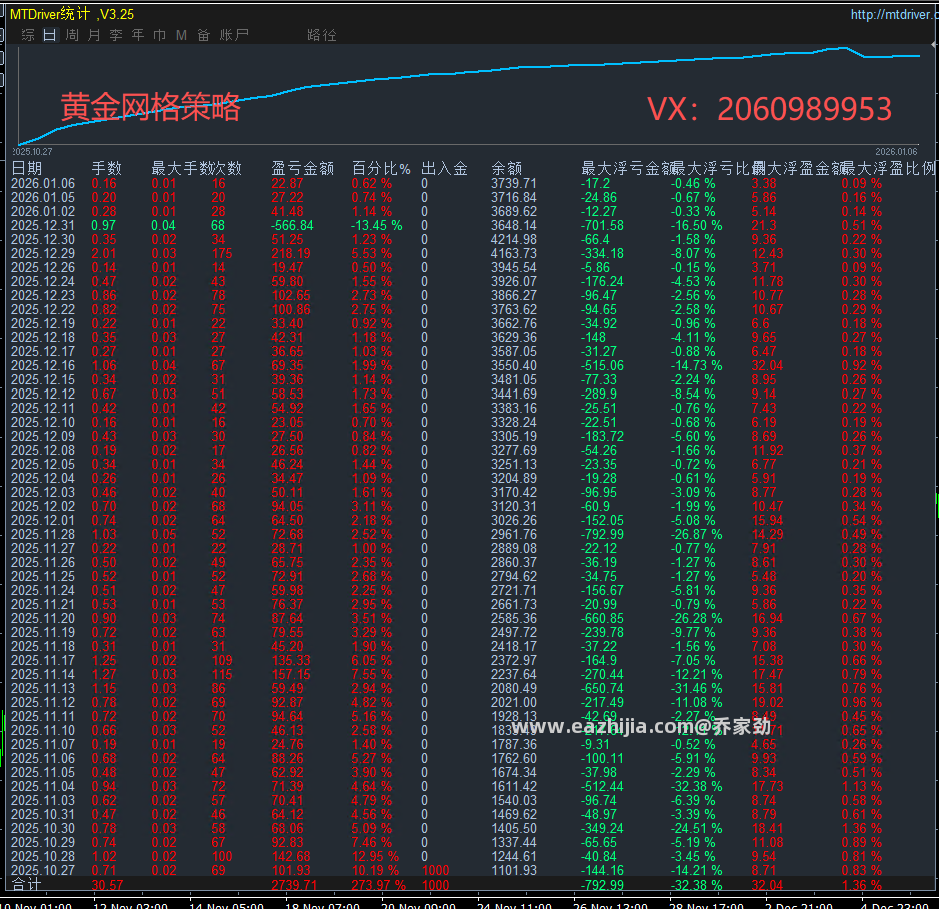Switch to the 备 comment tab
939x909 pixels.
204,35
